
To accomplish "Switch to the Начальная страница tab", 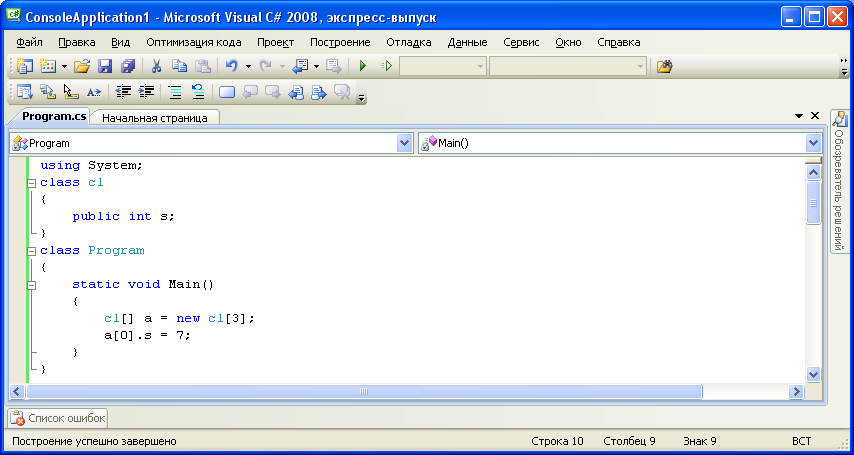I will pyautogui.click(x=155, y=118).
